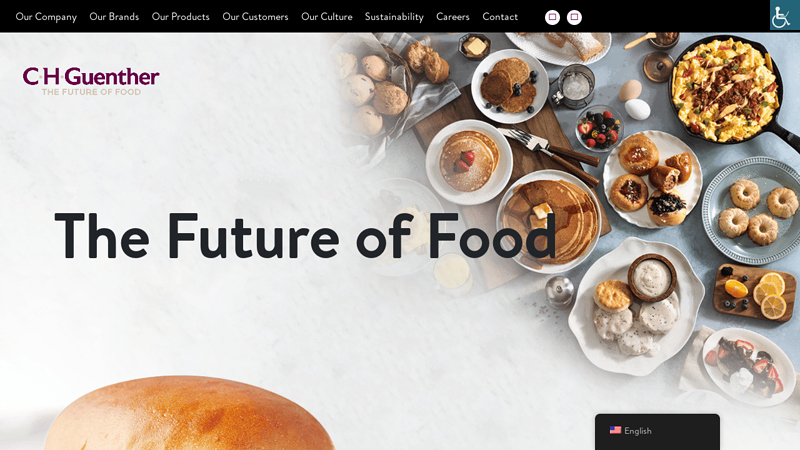Open the Our Products menu
Screen dimensions: 800x450
[x=181, y=17]
